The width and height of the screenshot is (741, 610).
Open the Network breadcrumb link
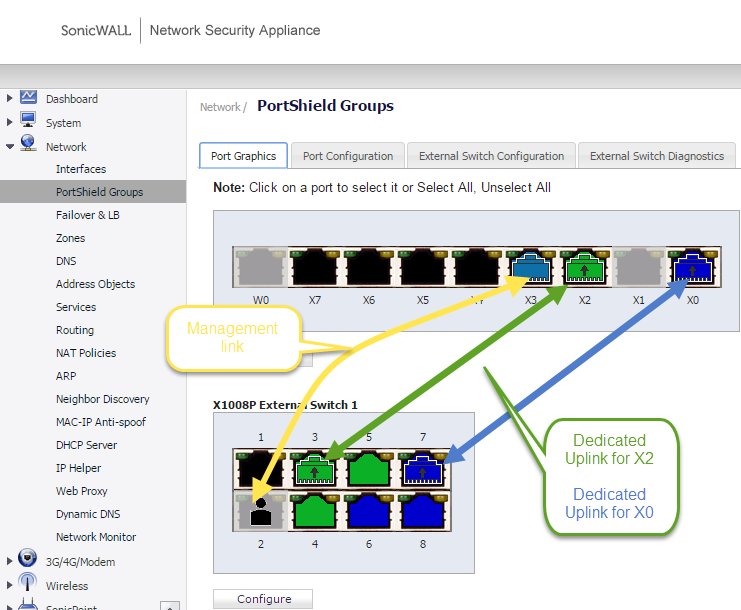coord(220,107)
